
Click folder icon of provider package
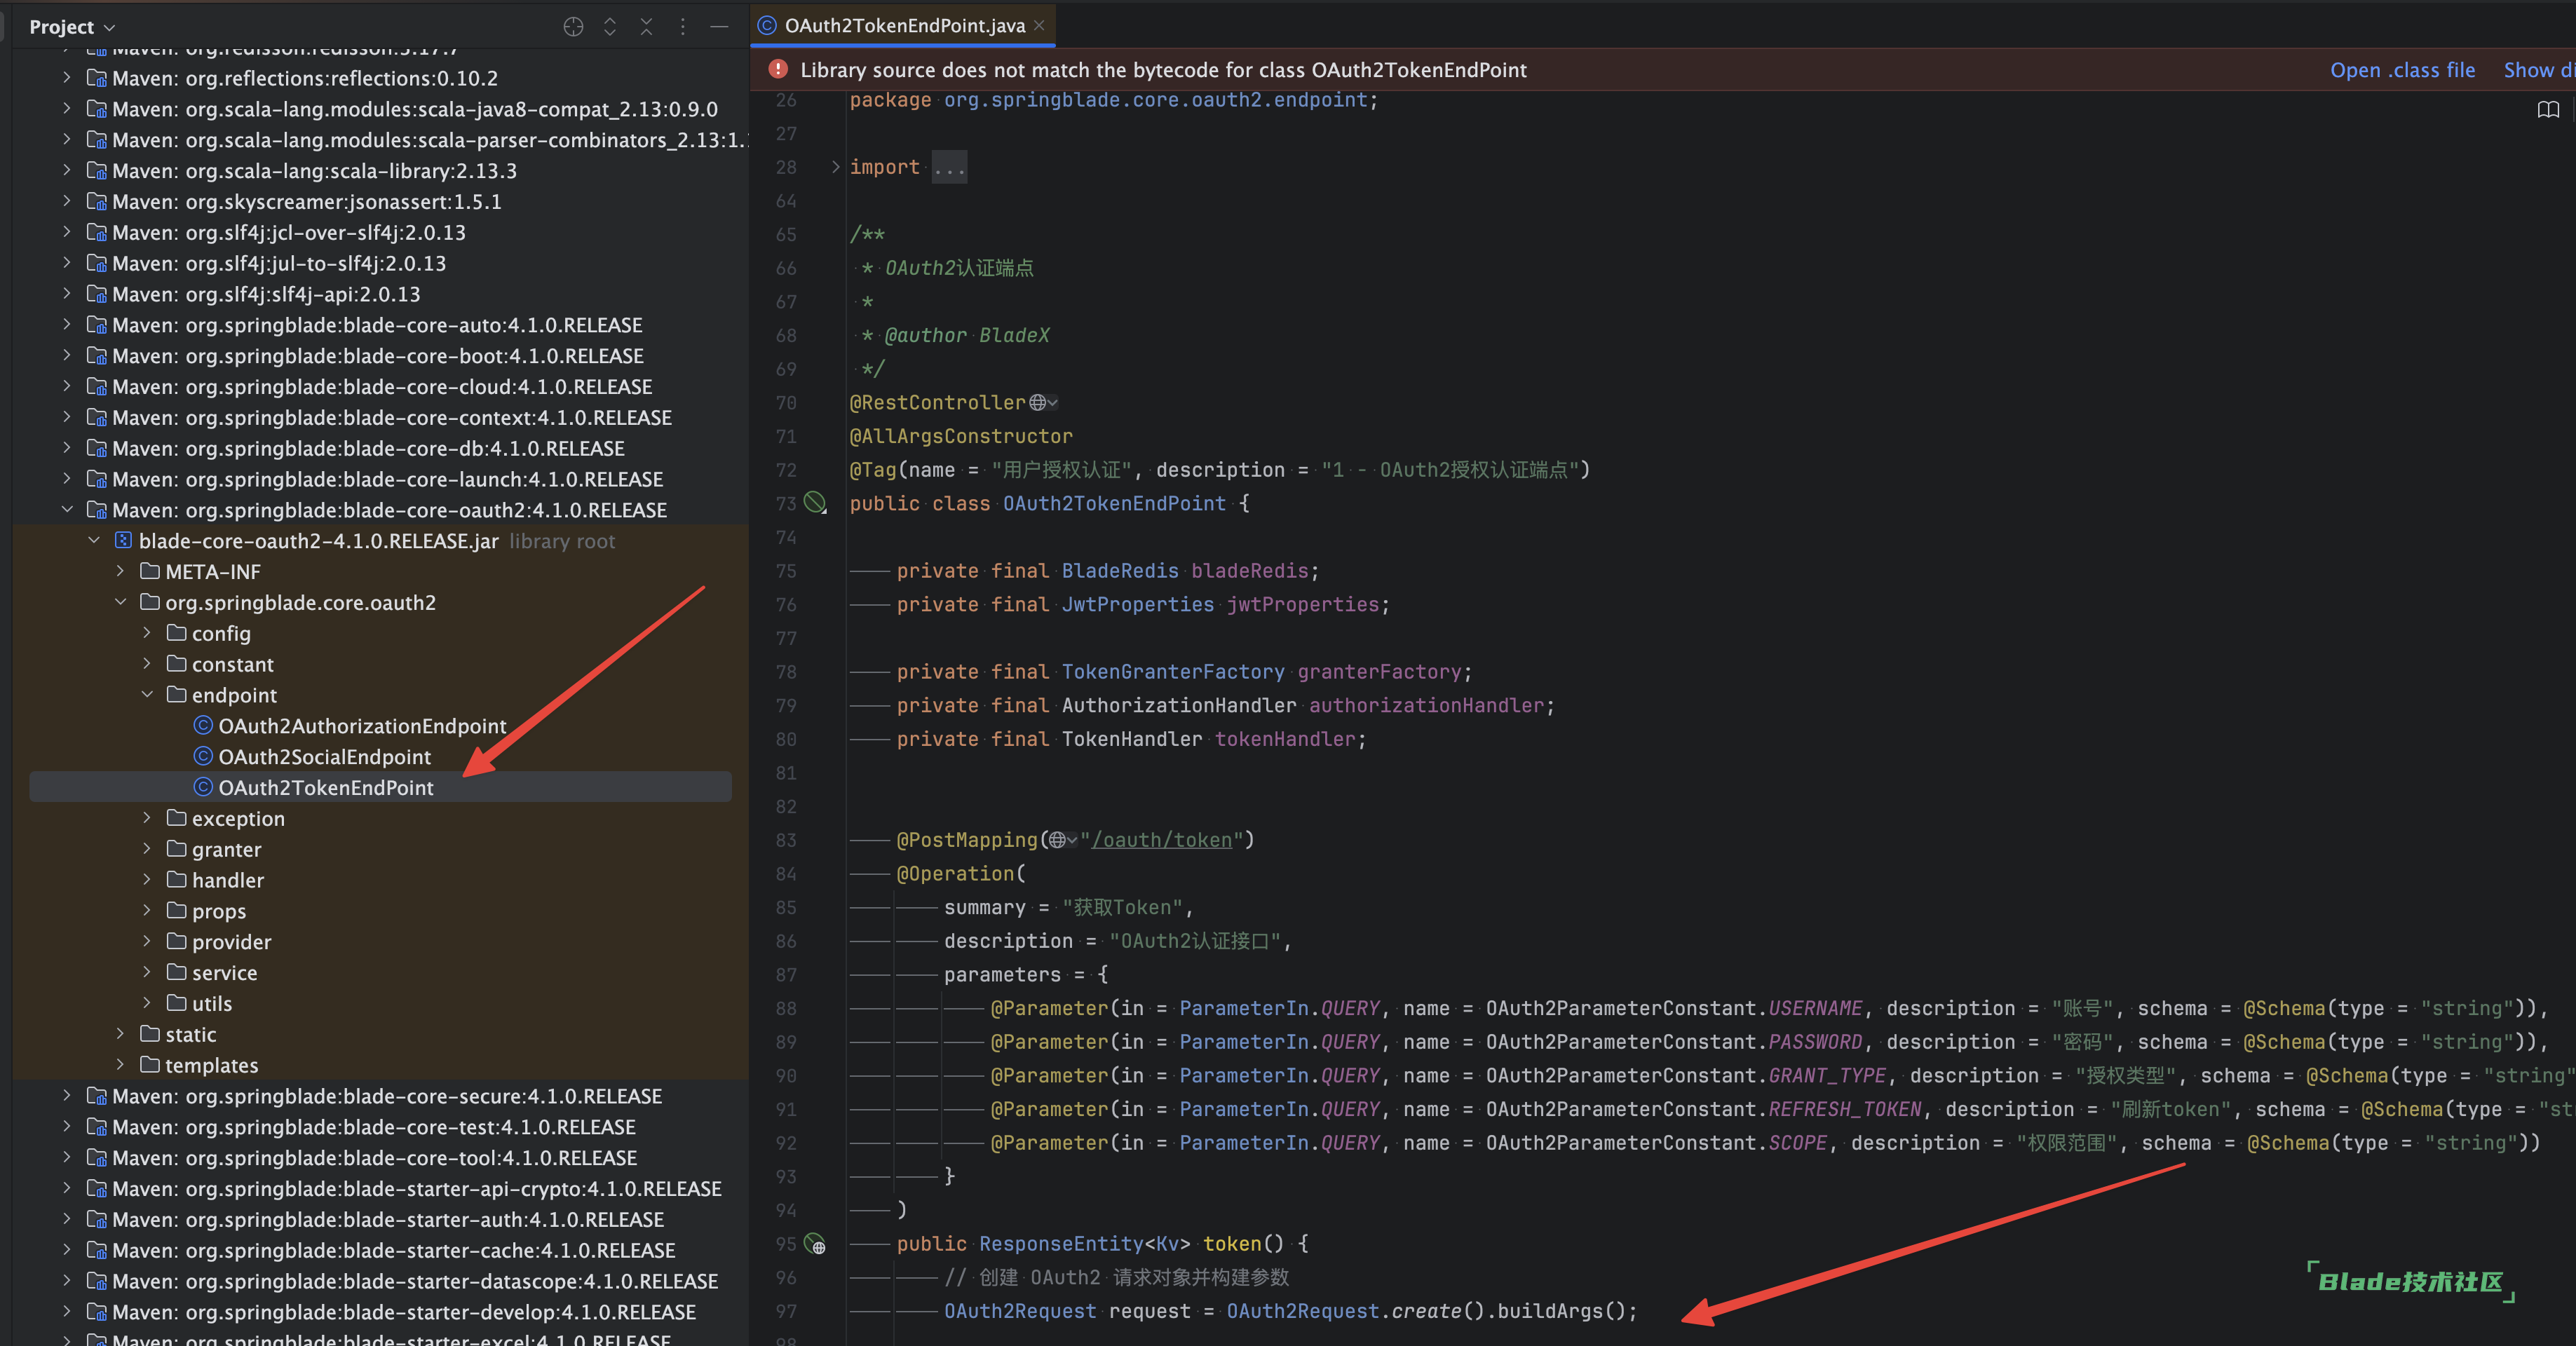(x=177, y=941)
